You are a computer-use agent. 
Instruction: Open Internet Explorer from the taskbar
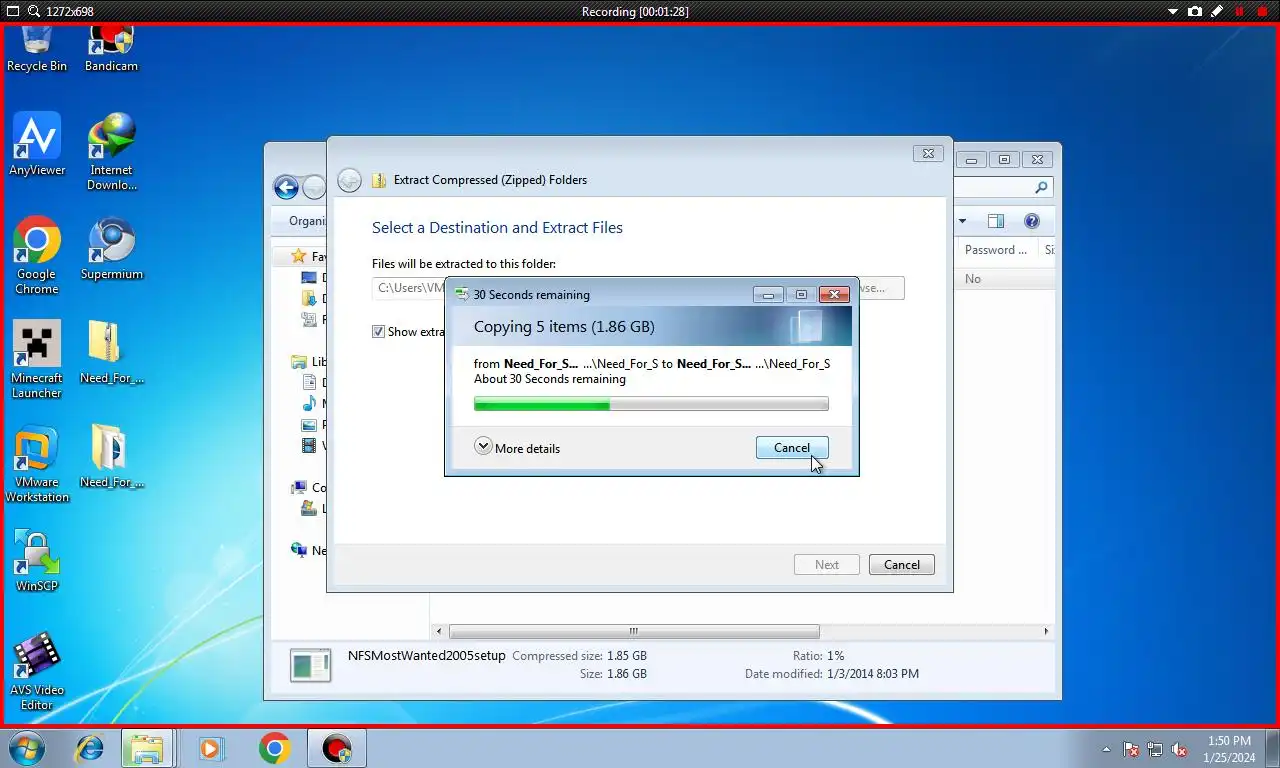point(90,748)
